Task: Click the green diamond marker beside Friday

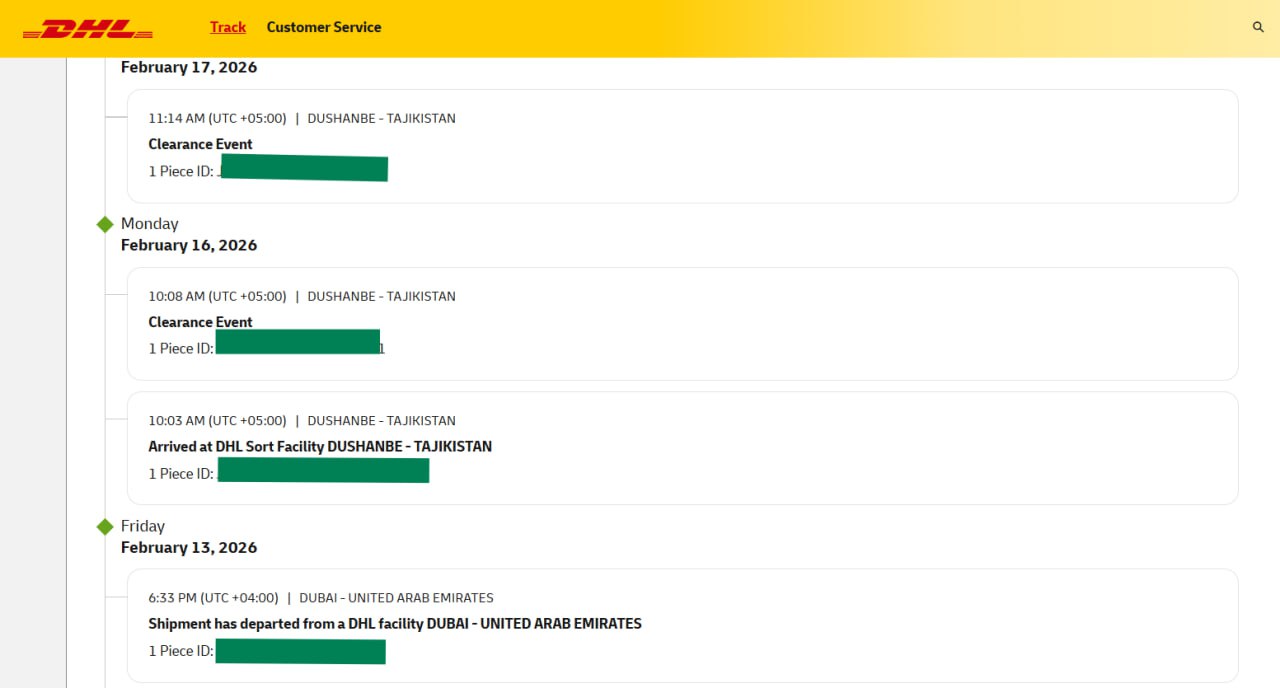Action: tap(105, 526)
